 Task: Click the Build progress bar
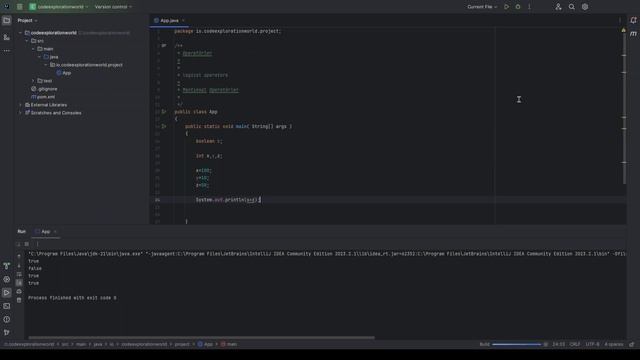[x=516, y=344]
